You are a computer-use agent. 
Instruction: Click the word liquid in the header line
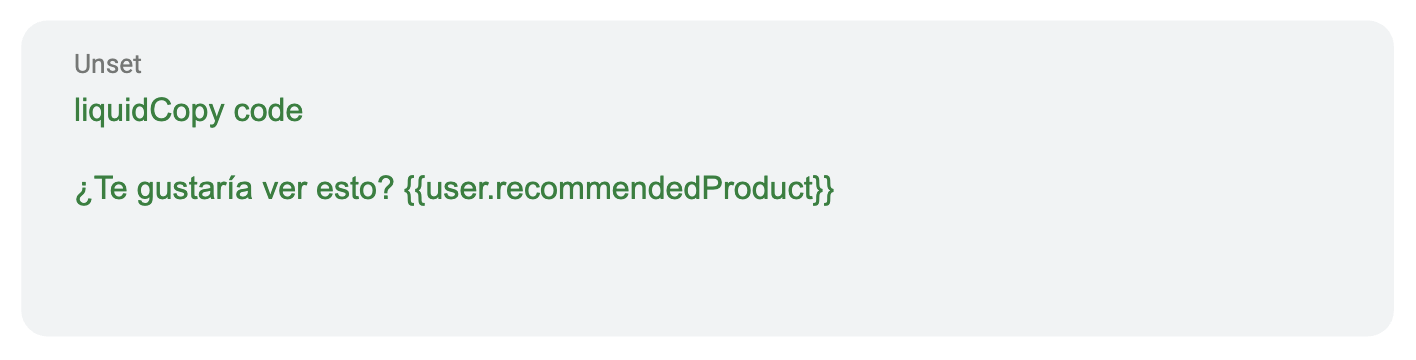[111, 110]
